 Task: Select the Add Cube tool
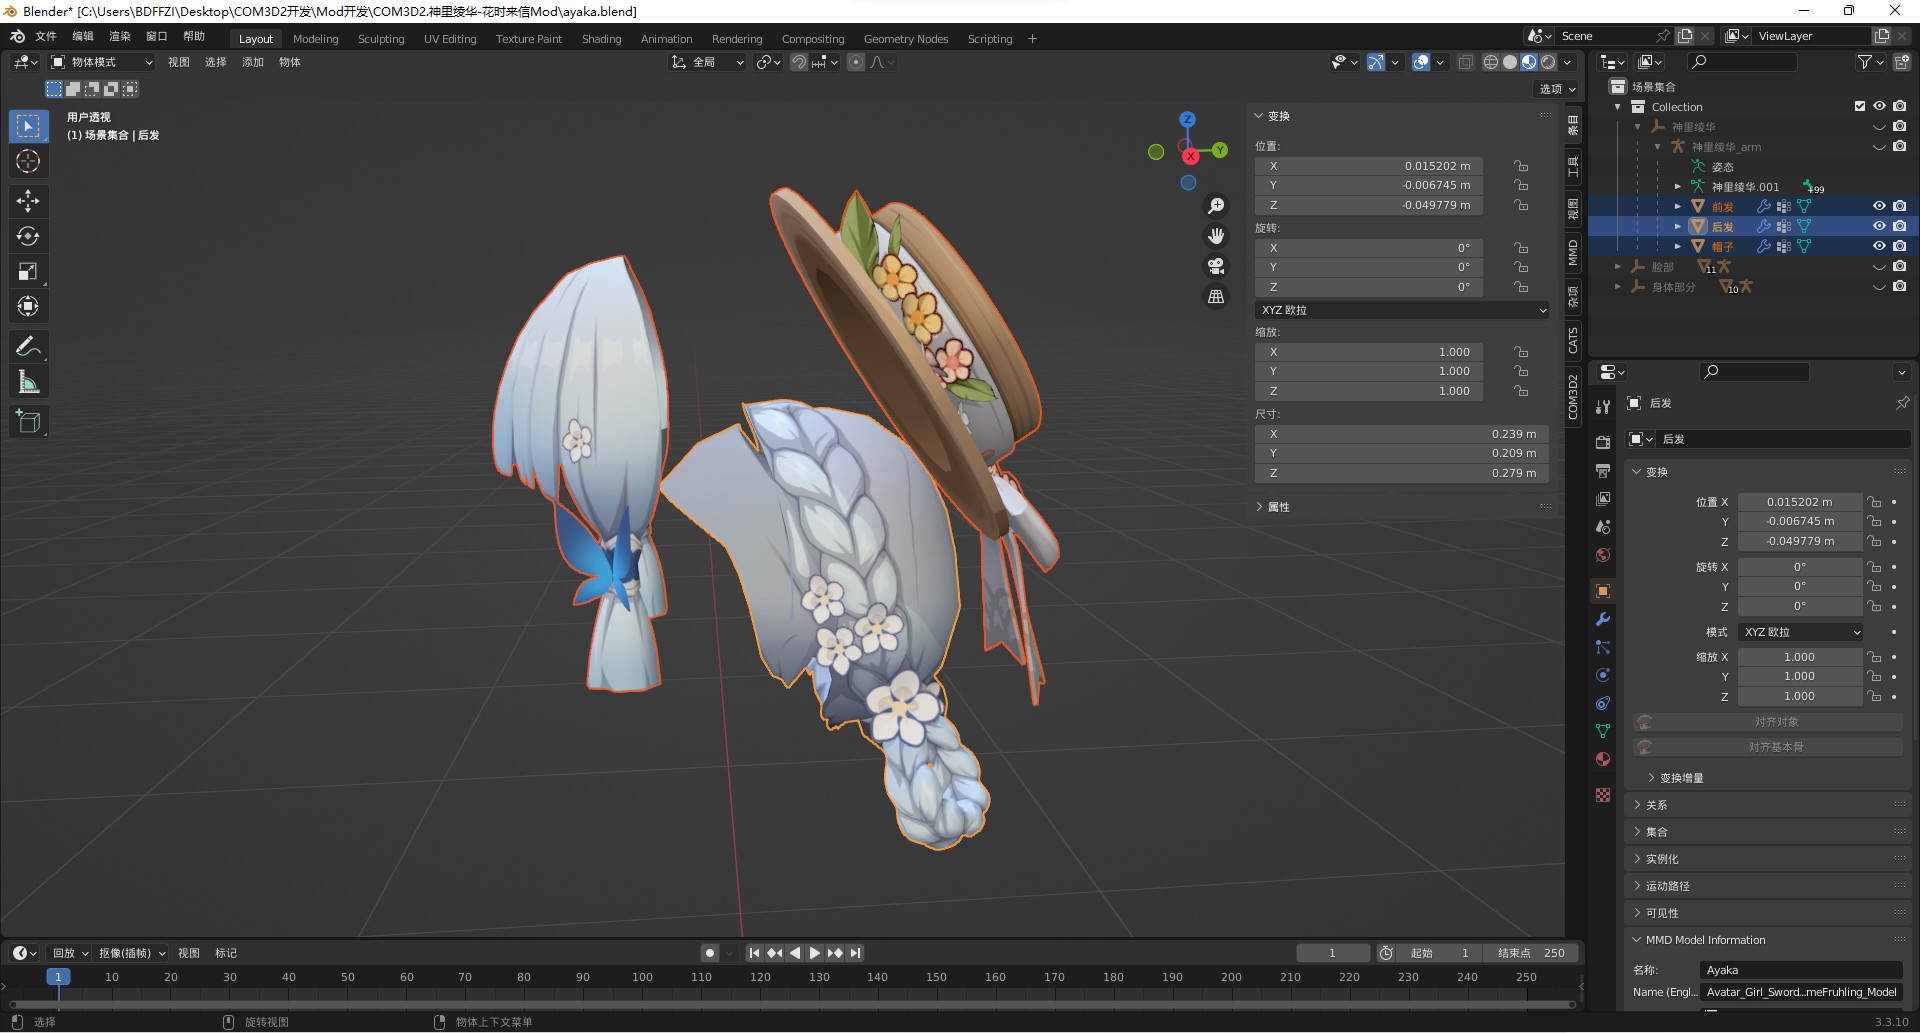[28, 422]
